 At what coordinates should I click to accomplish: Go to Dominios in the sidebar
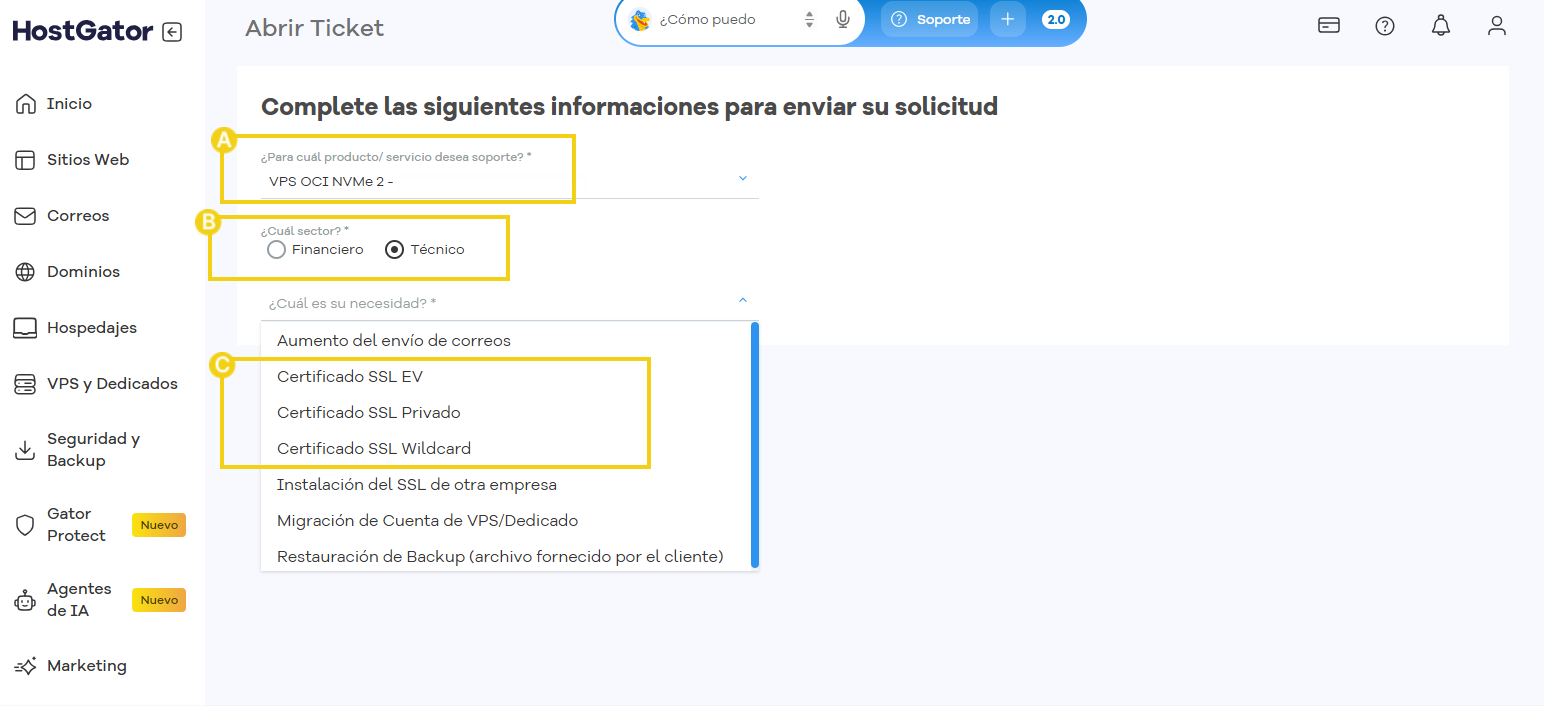point(83,272)
